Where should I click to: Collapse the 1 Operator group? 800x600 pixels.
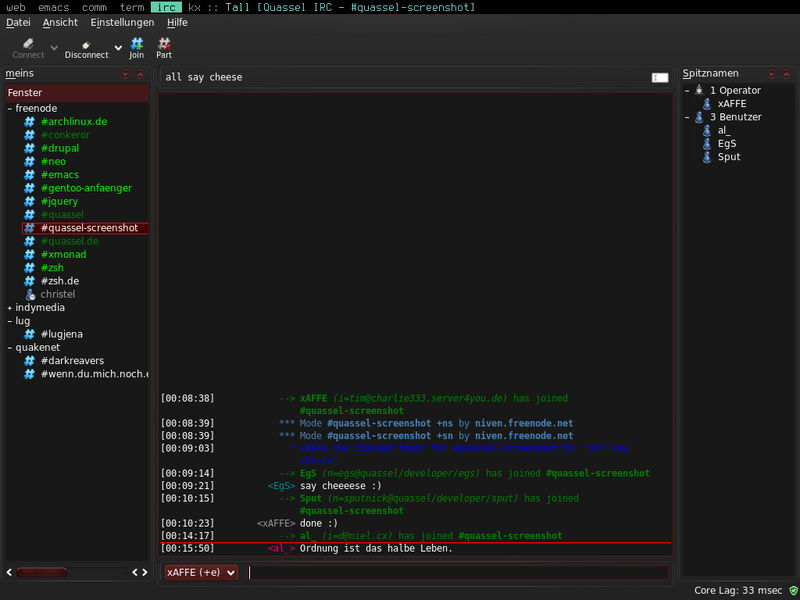(687, 90)
